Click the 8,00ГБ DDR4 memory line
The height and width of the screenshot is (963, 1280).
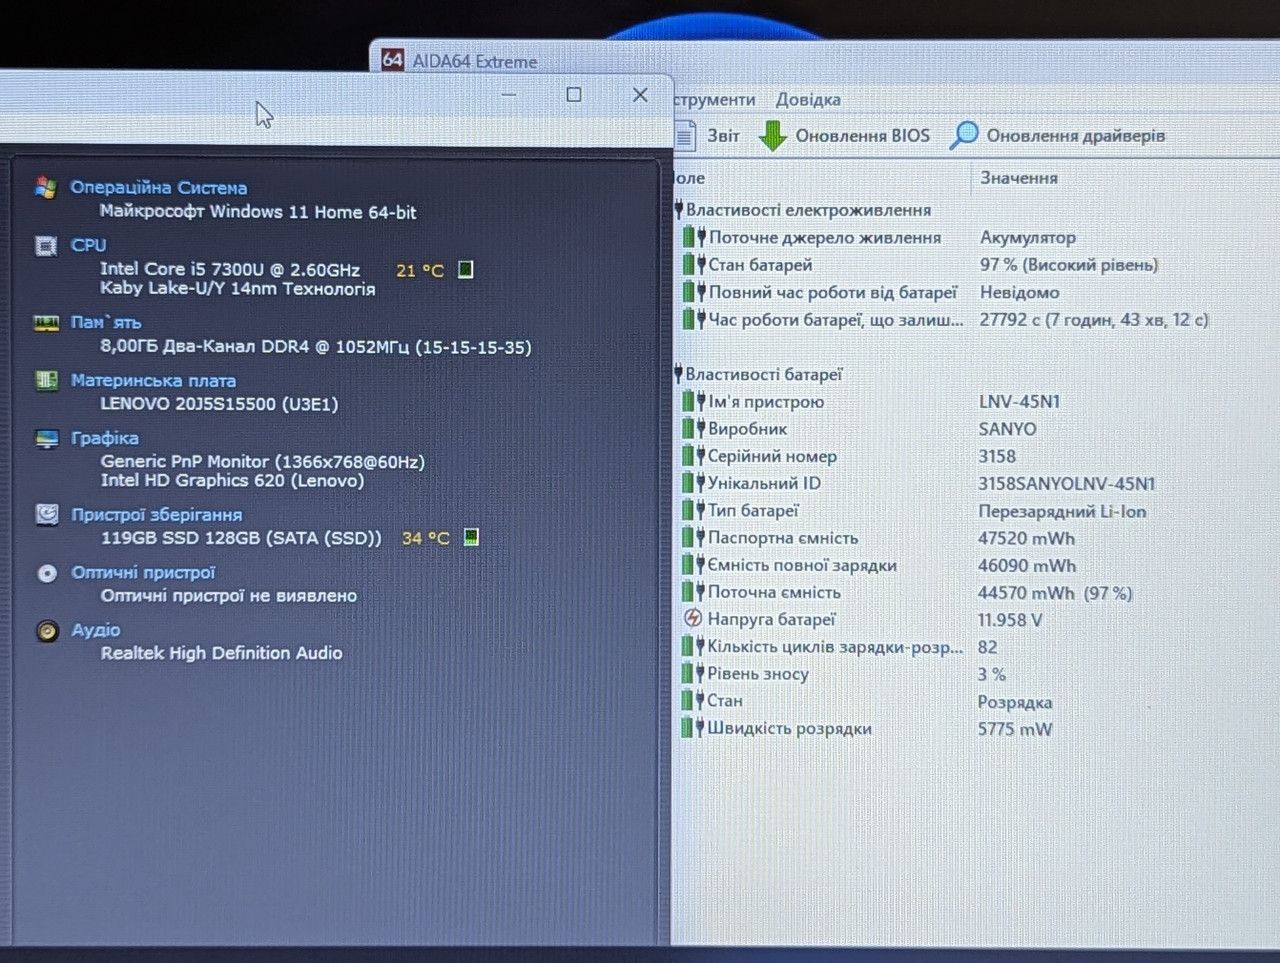[x=316, y=347]
